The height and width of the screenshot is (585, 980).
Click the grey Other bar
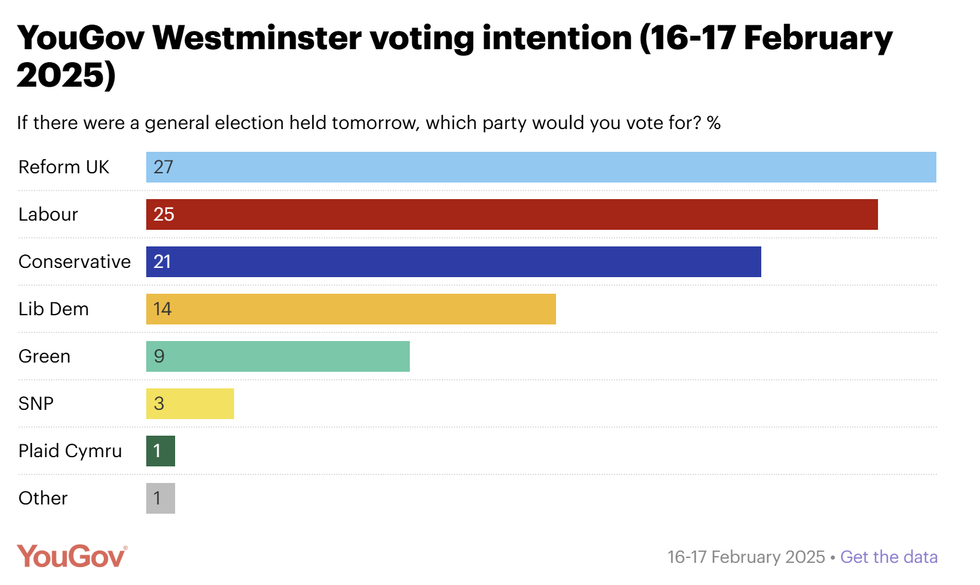160,498
